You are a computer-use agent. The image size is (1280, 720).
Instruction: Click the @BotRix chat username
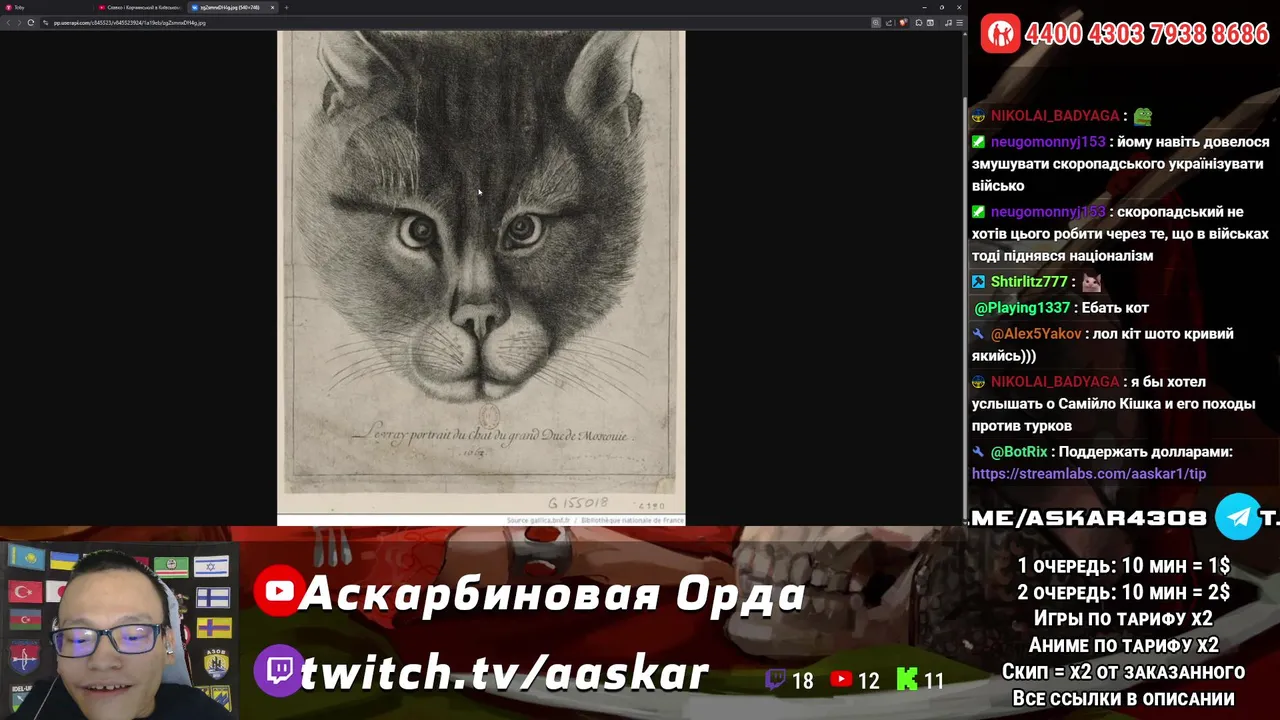(x=1019, y=452)
